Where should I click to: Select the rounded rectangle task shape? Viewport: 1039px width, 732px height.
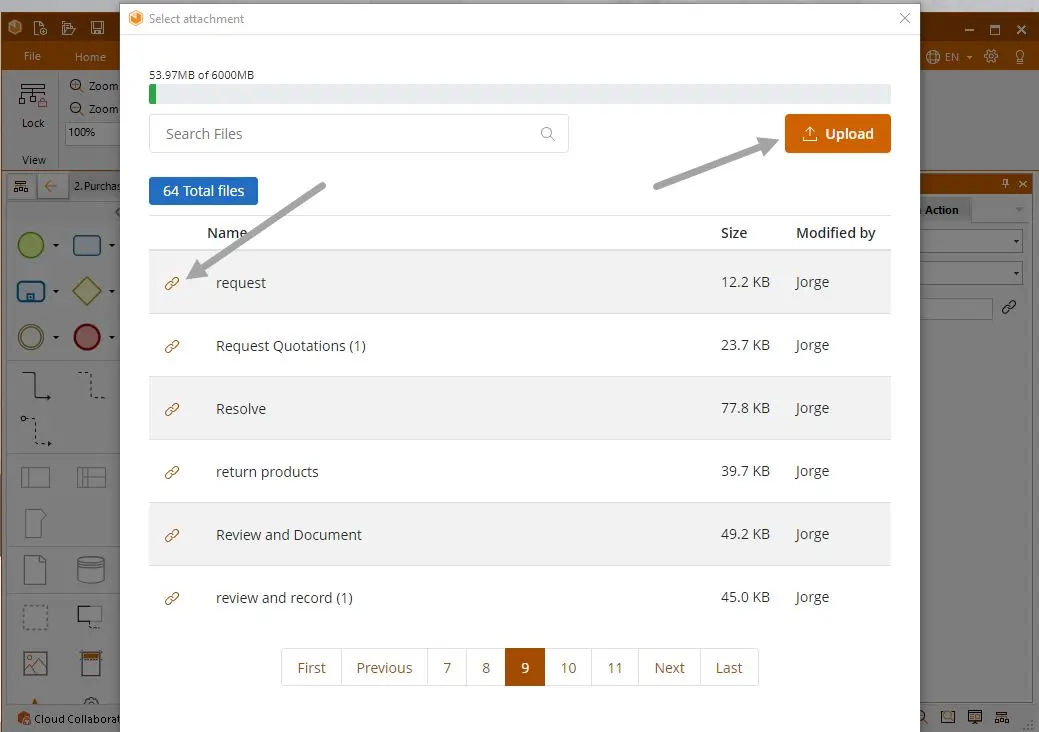87,245
